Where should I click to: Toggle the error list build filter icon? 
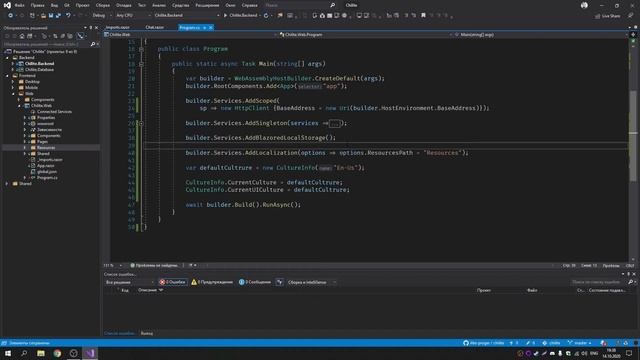(280, 282)
